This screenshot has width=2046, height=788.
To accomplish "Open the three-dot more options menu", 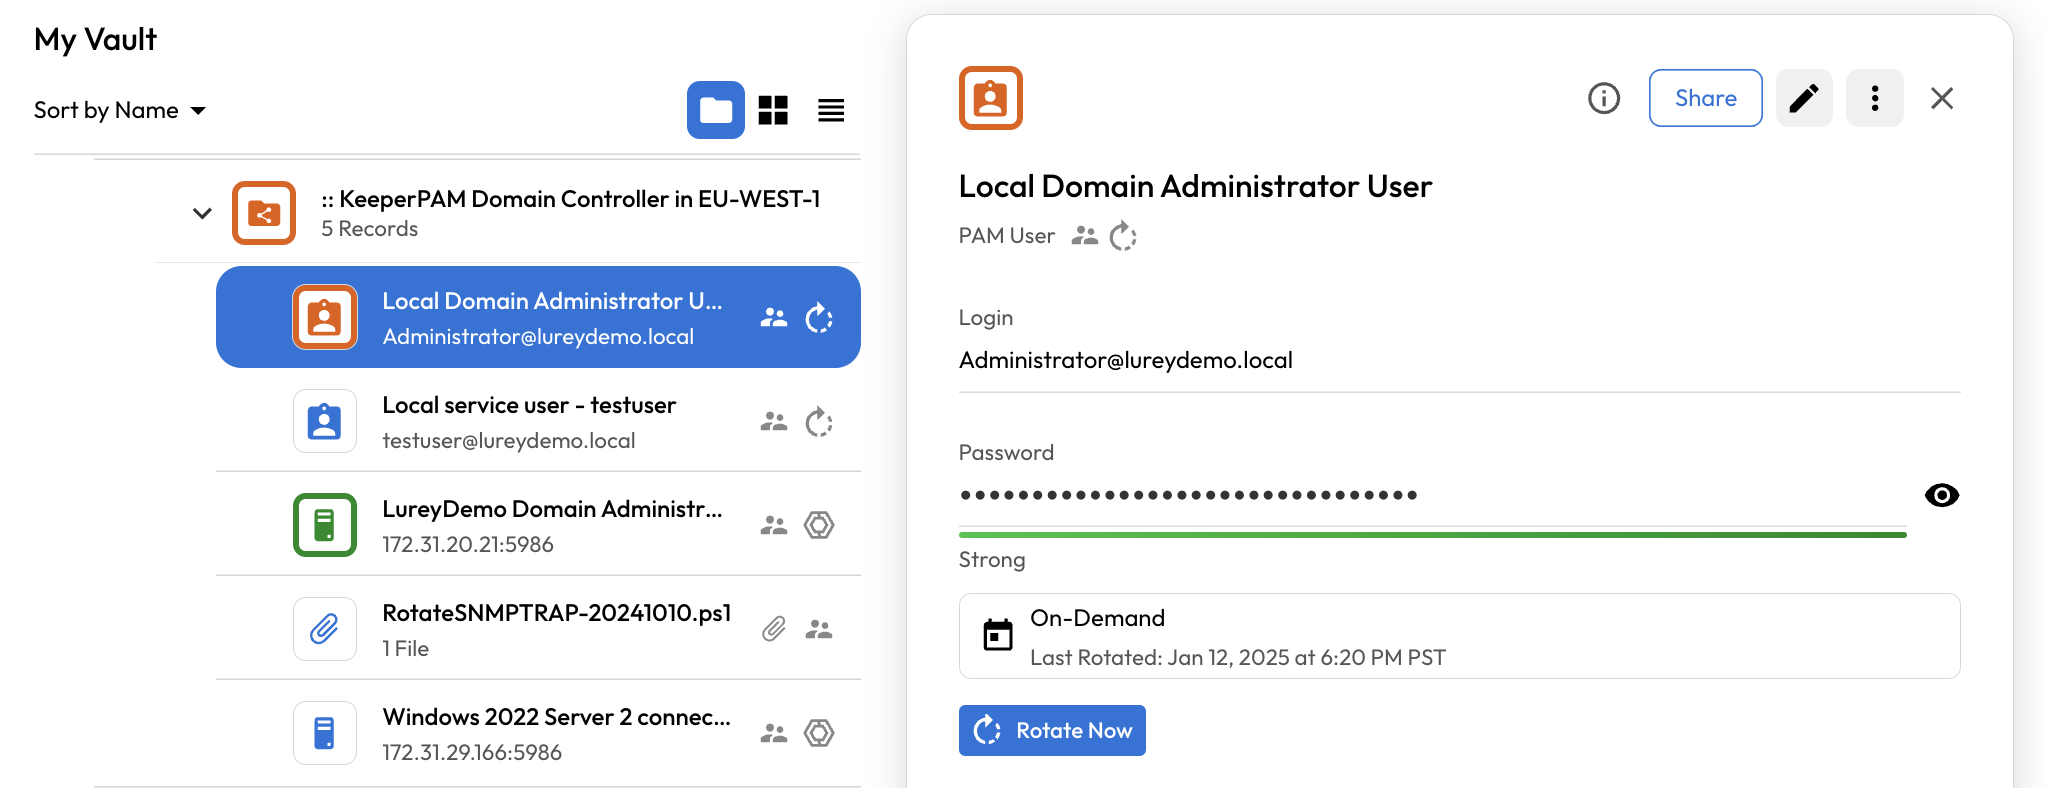I will 1874,98.
